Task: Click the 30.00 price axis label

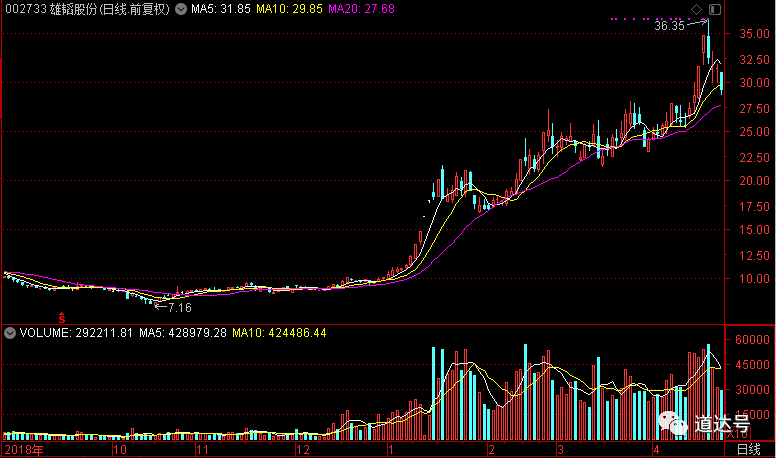Action: click(x=754, y=83)
